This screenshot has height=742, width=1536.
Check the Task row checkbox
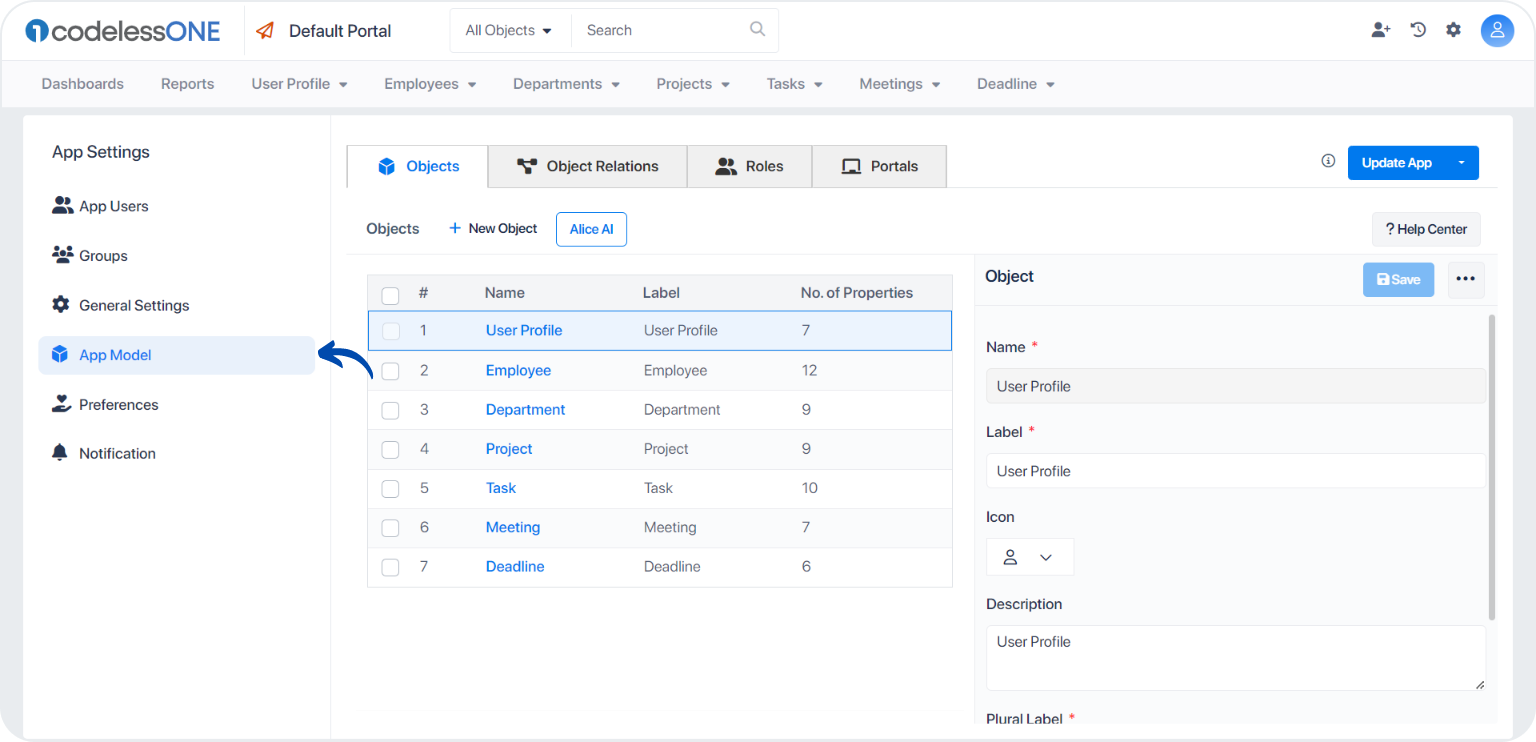pyautogui.click(x=391, y=489)
